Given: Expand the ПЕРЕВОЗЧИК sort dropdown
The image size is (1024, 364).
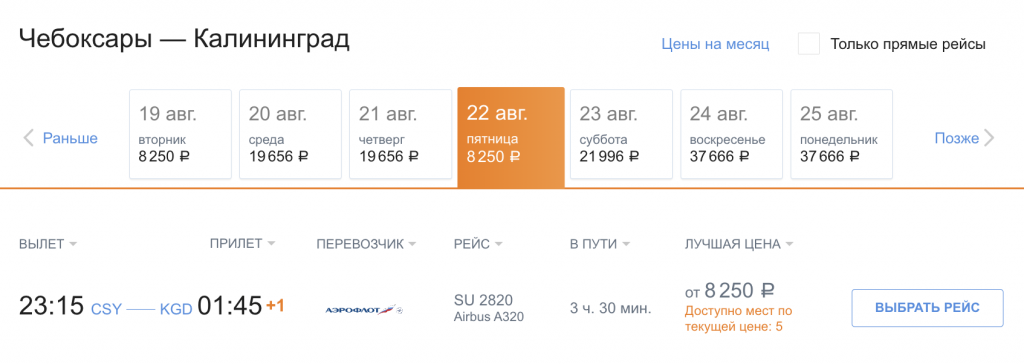Looking at the screenshot, I should (x=413, y=244).
